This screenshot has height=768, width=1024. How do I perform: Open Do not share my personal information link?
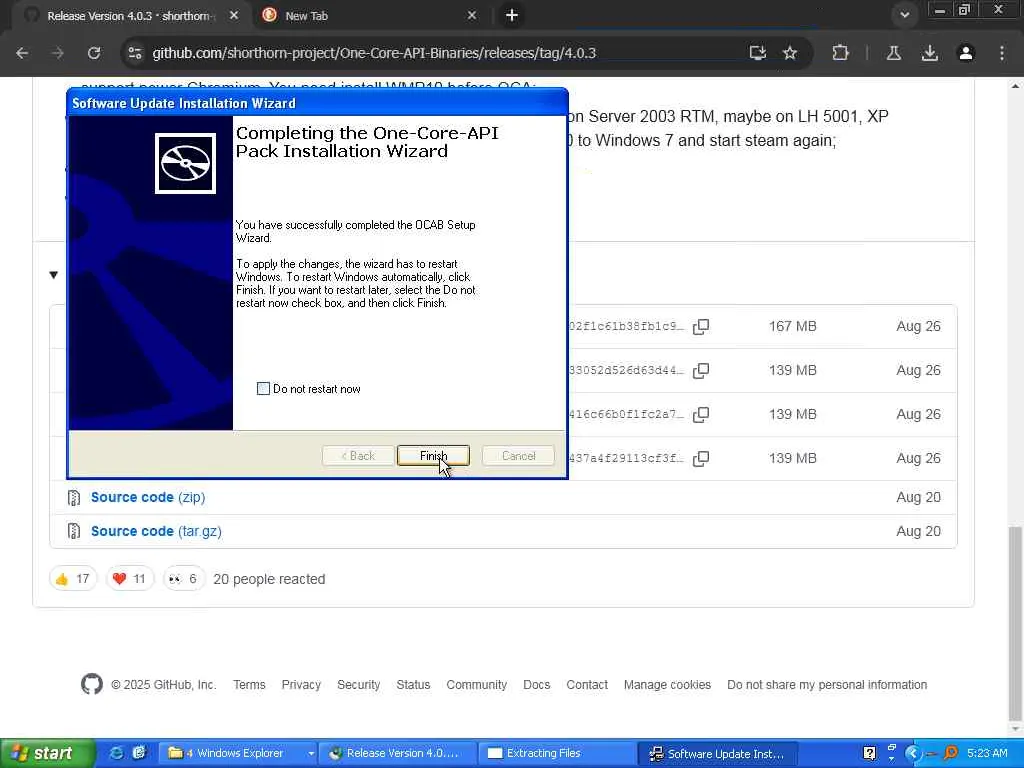pyautogui.click(x=827, y=684)
